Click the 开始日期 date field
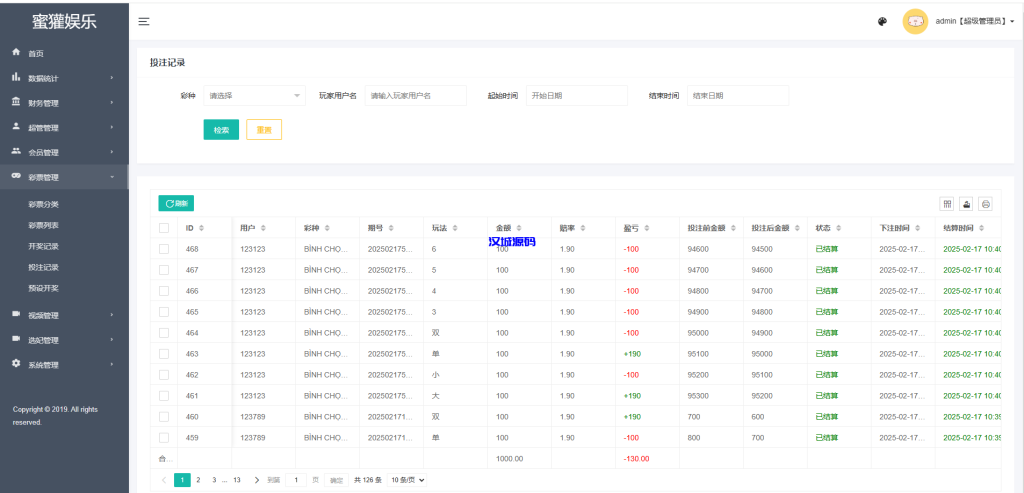This screenshot has width=1024, height=493. (577, 95)
